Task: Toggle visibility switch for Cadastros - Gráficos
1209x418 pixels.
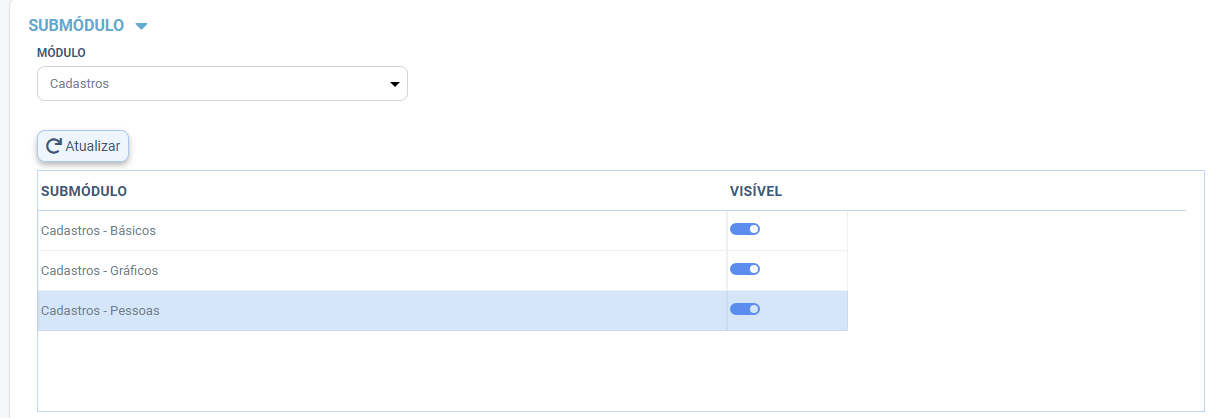Action: click(x=745, y=269)
